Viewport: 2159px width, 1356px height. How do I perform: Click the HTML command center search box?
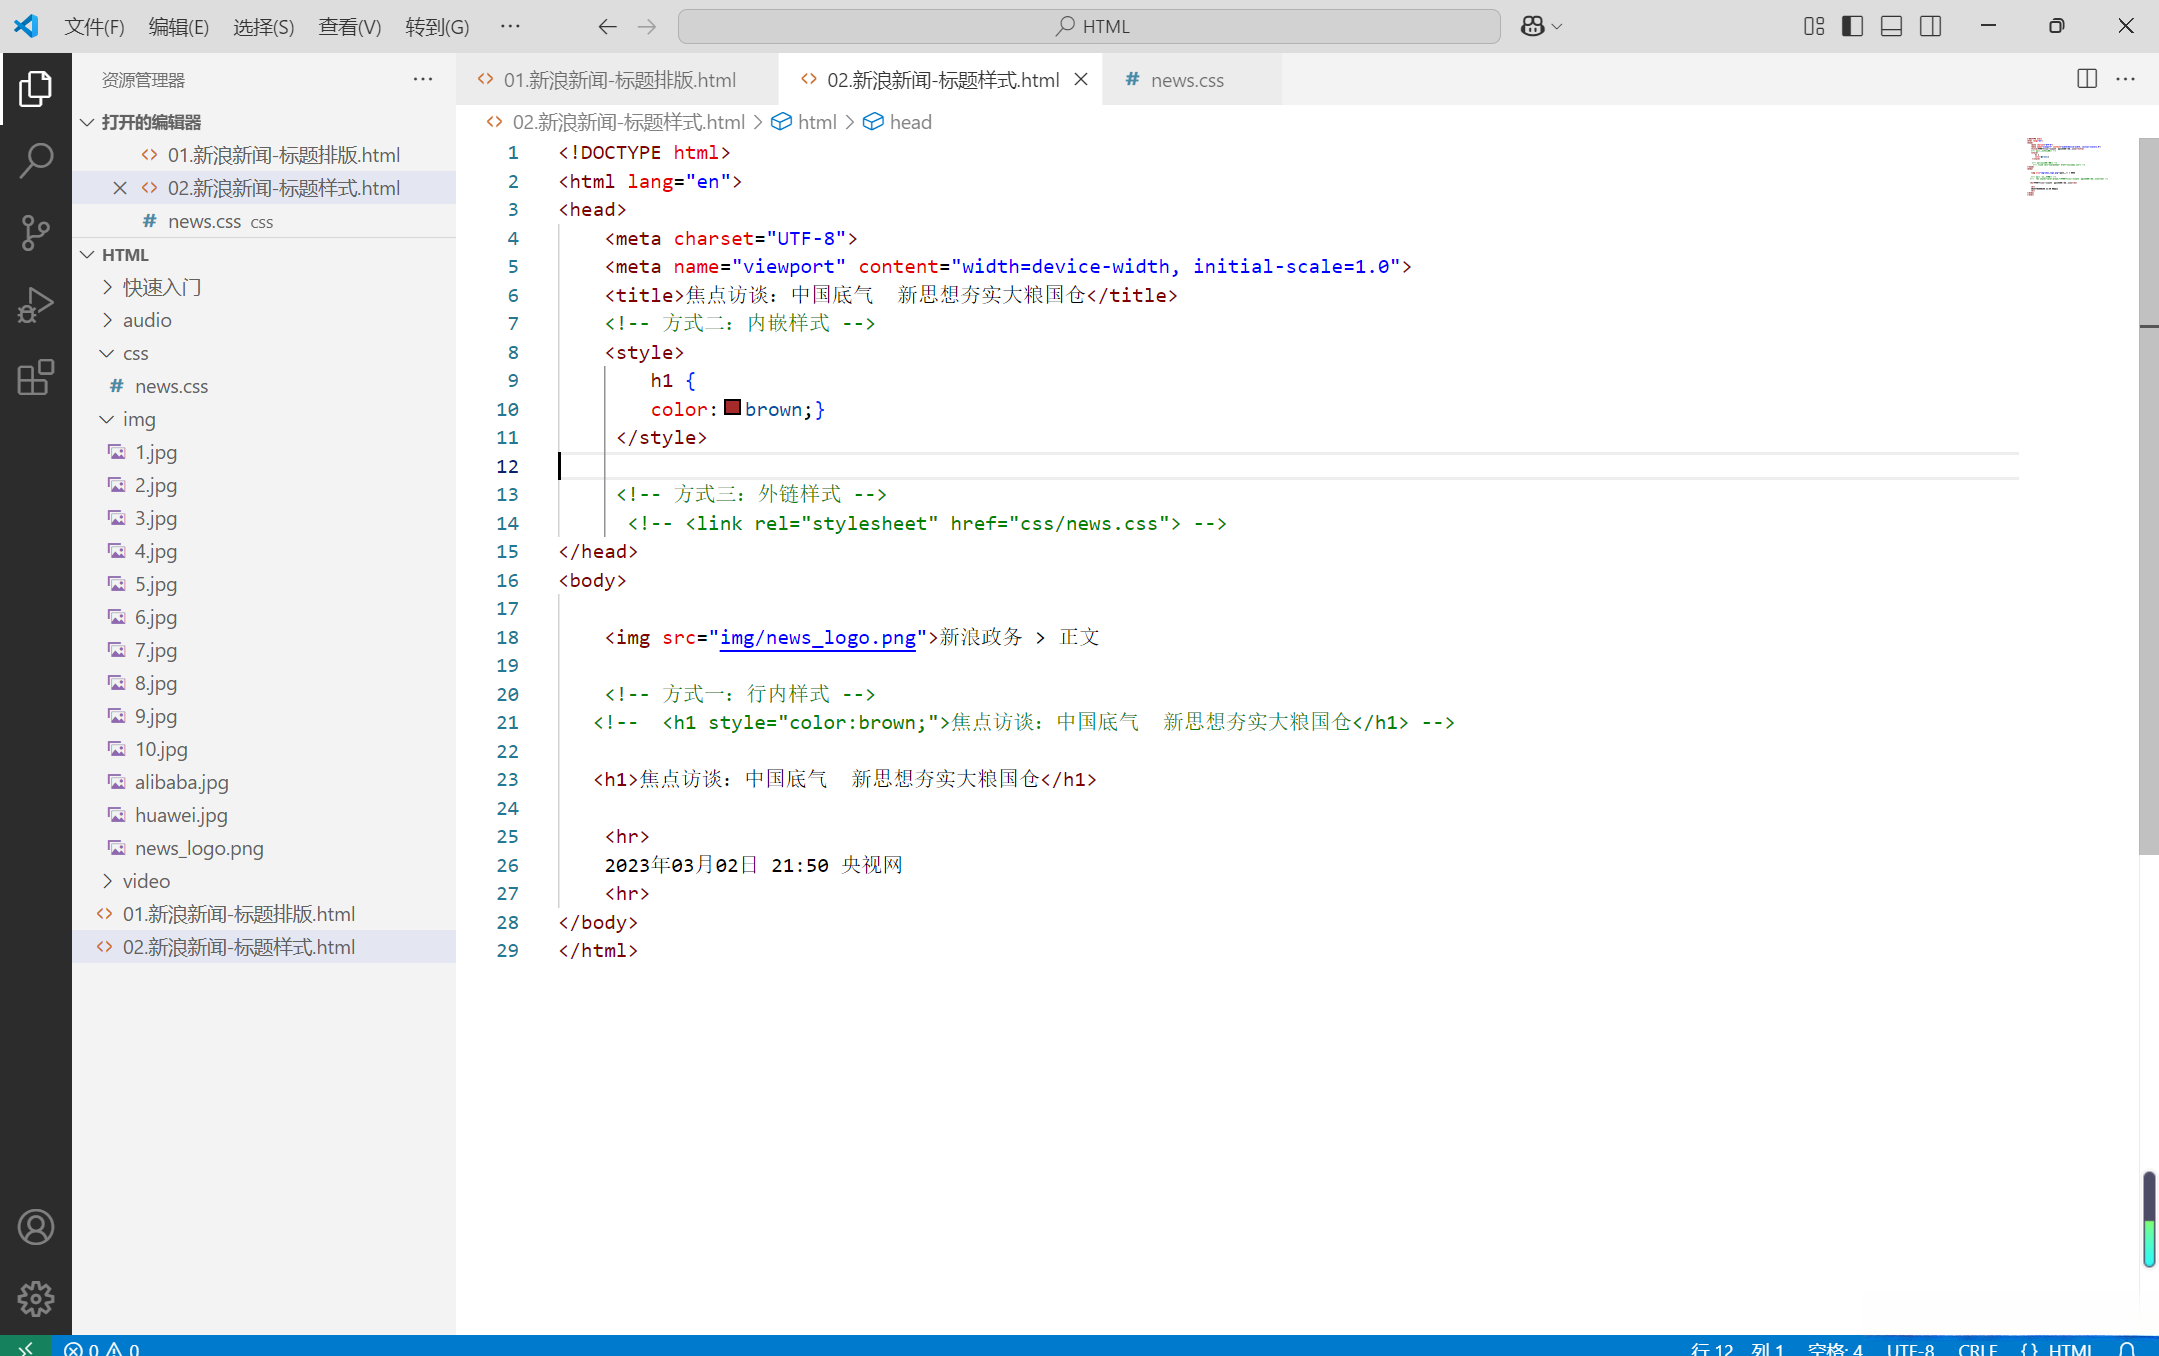coord(1089,26)
